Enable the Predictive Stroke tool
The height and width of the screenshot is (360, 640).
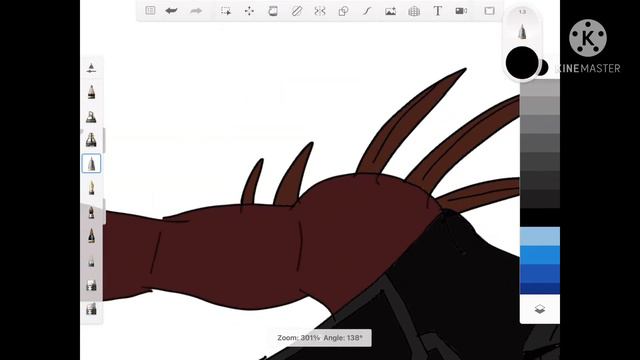point(367,11)
